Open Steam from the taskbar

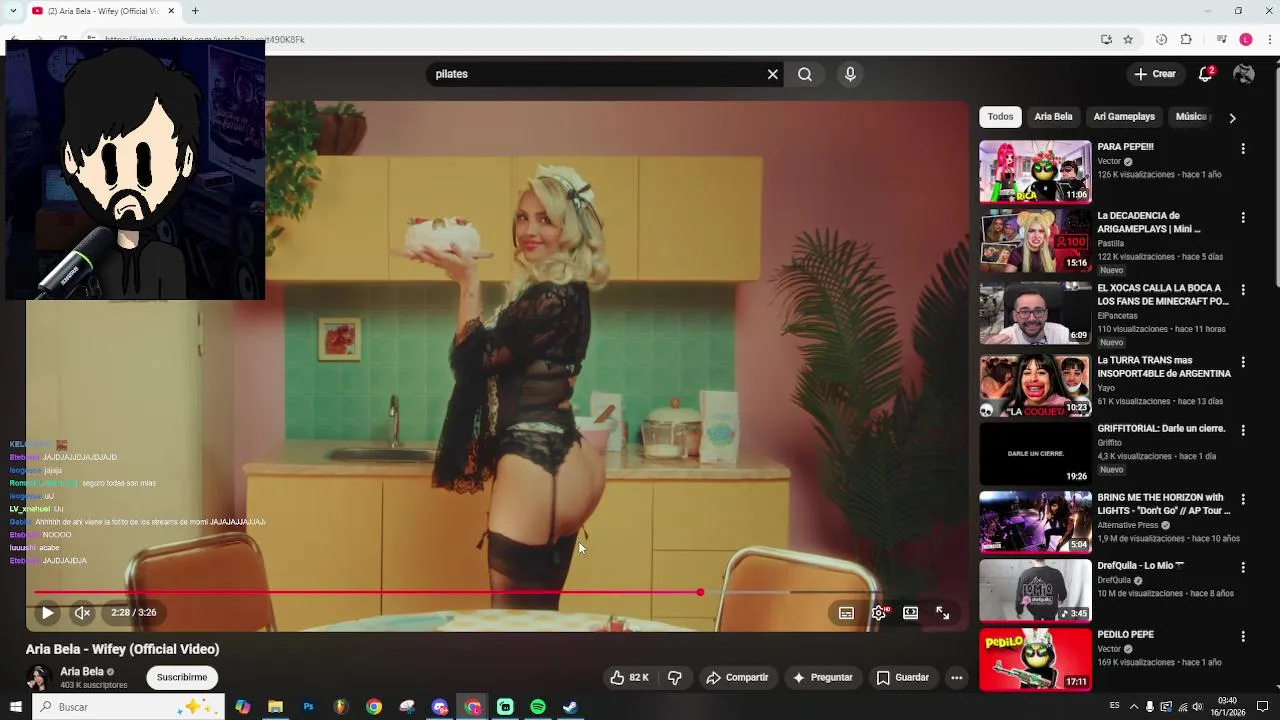click(x=570, y=707)
